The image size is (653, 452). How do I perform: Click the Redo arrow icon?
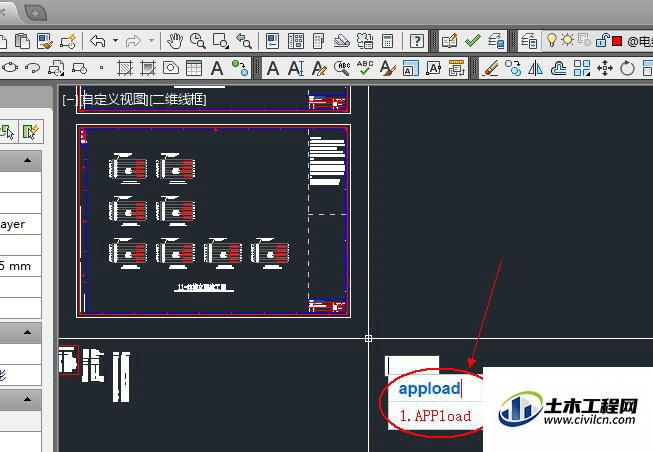point(133,41)
